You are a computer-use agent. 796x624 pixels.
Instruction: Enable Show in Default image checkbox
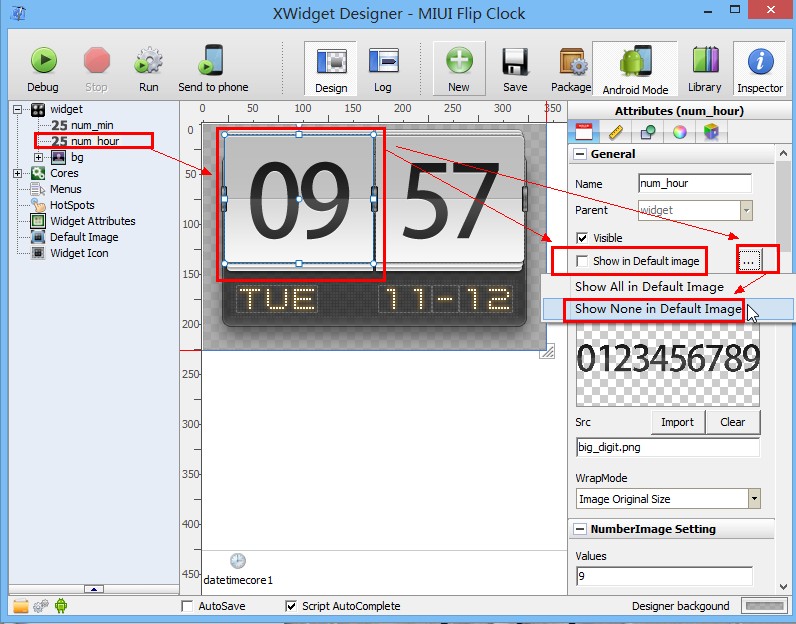pos(582,261)
